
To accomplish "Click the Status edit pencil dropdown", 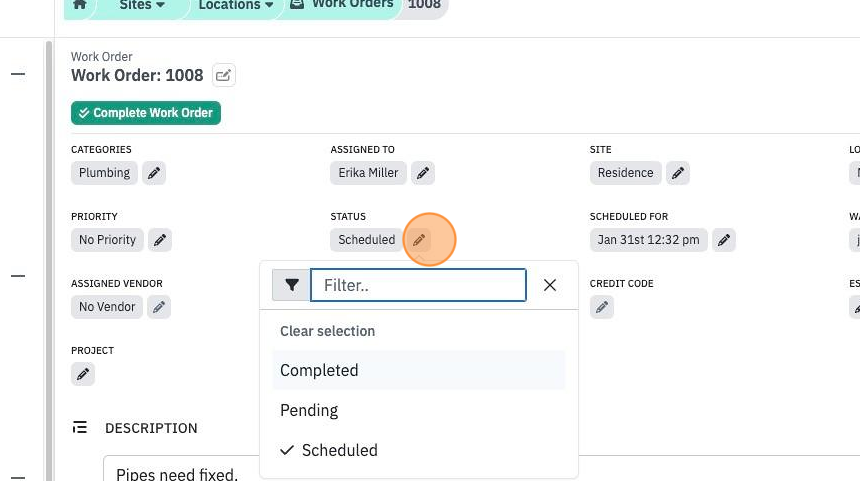I will pyautogui.click(x=419, y=240).
